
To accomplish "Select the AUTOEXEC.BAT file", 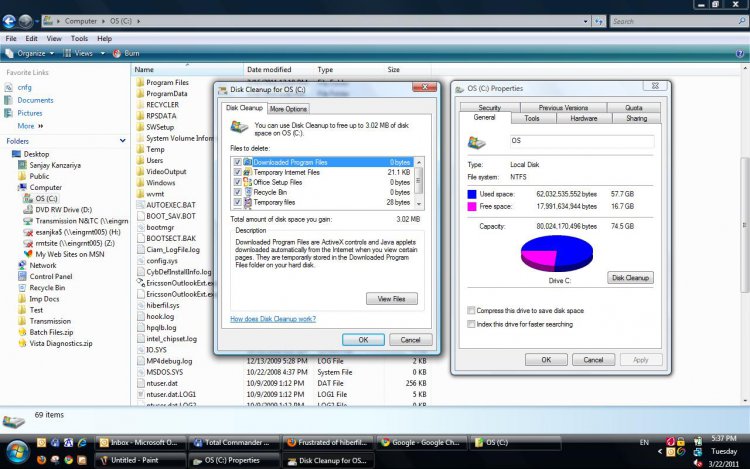I will pos(171,205).
